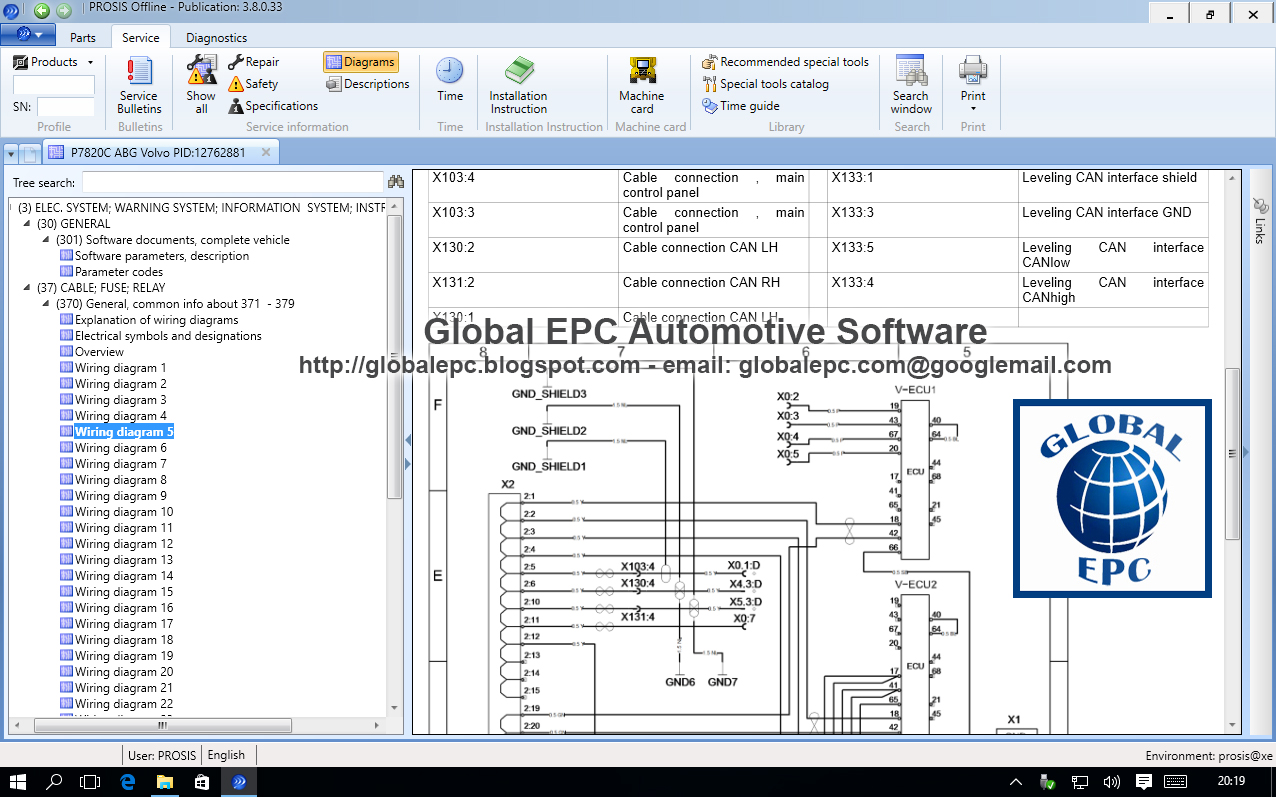Viewport: 1276px width, 797px height.
Task: Switch to Diagnostics tab
Action: click(x=216, y=38)
